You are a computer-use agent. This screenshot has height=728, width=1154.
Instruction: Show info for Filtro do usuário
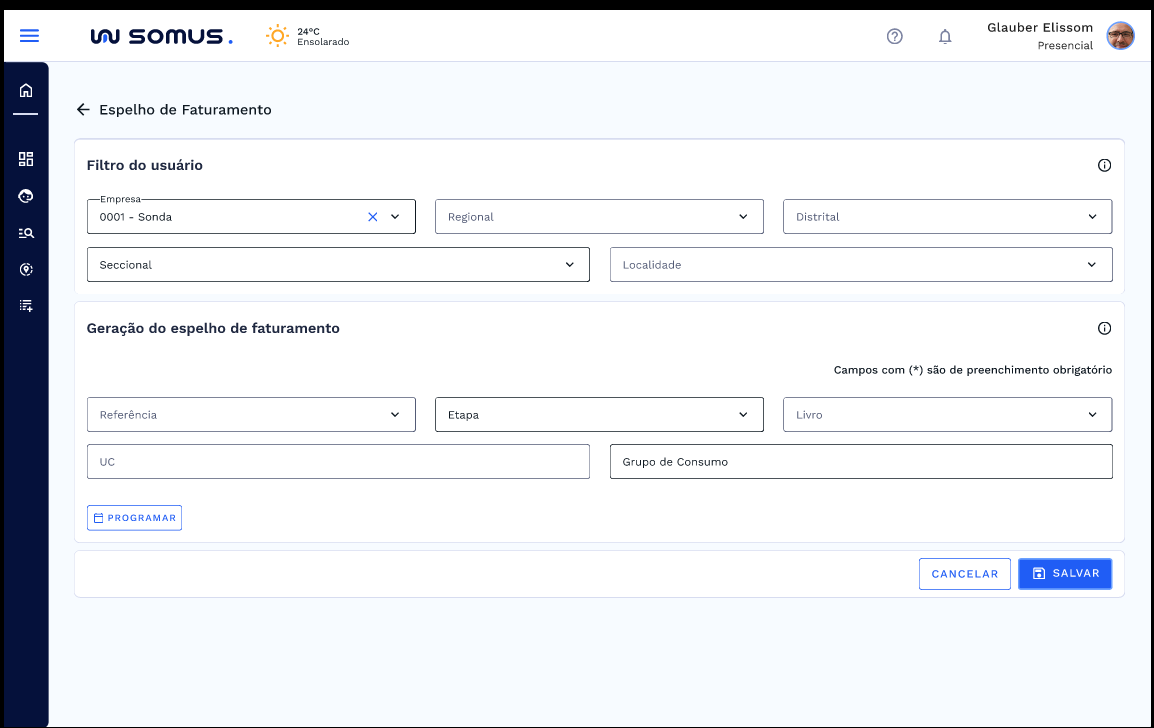pyautogui.click(x=1104, y=166)
